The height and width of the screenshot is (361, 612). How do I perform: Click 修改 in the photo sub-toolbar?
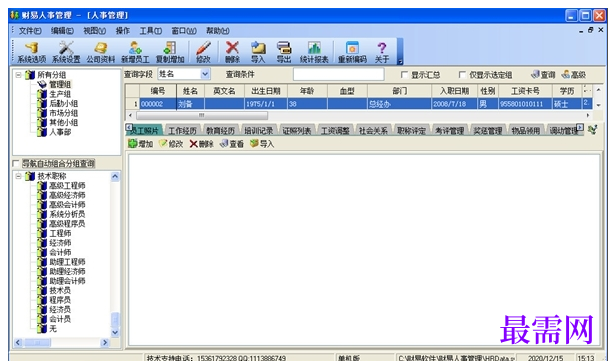[x=171, y=144]
